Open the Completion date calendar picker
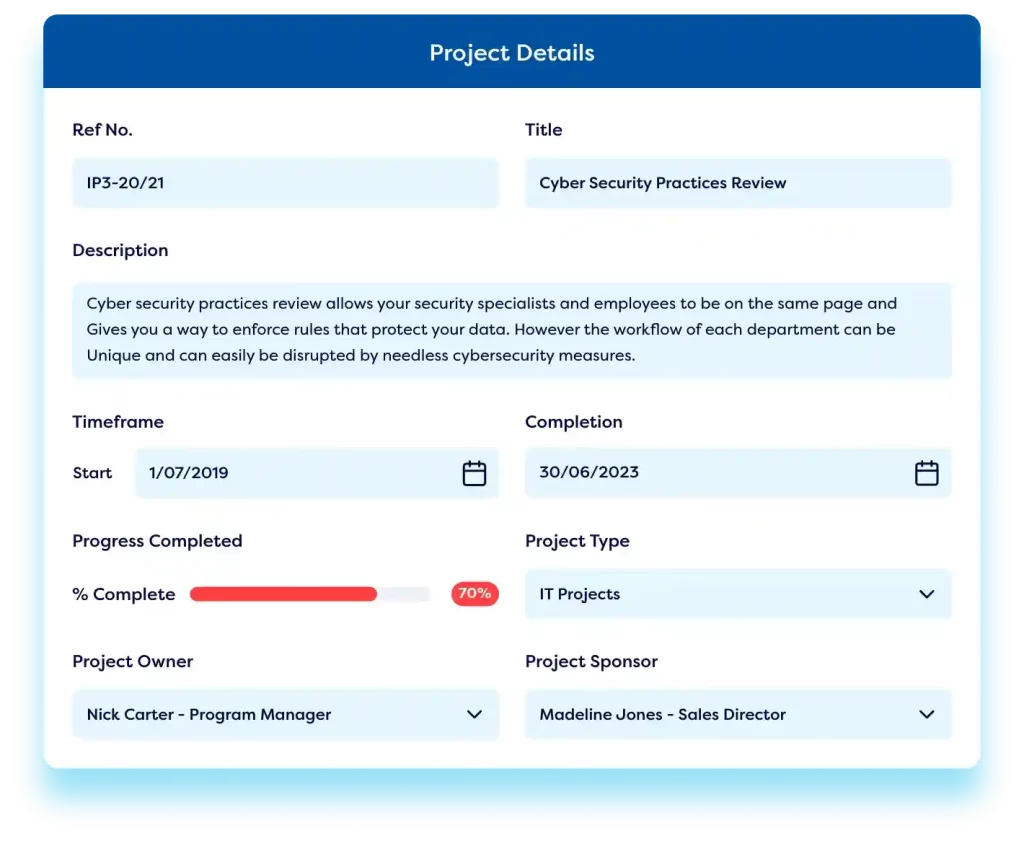The width and height of the screenshot is (1024, 841). click(926, 472)
